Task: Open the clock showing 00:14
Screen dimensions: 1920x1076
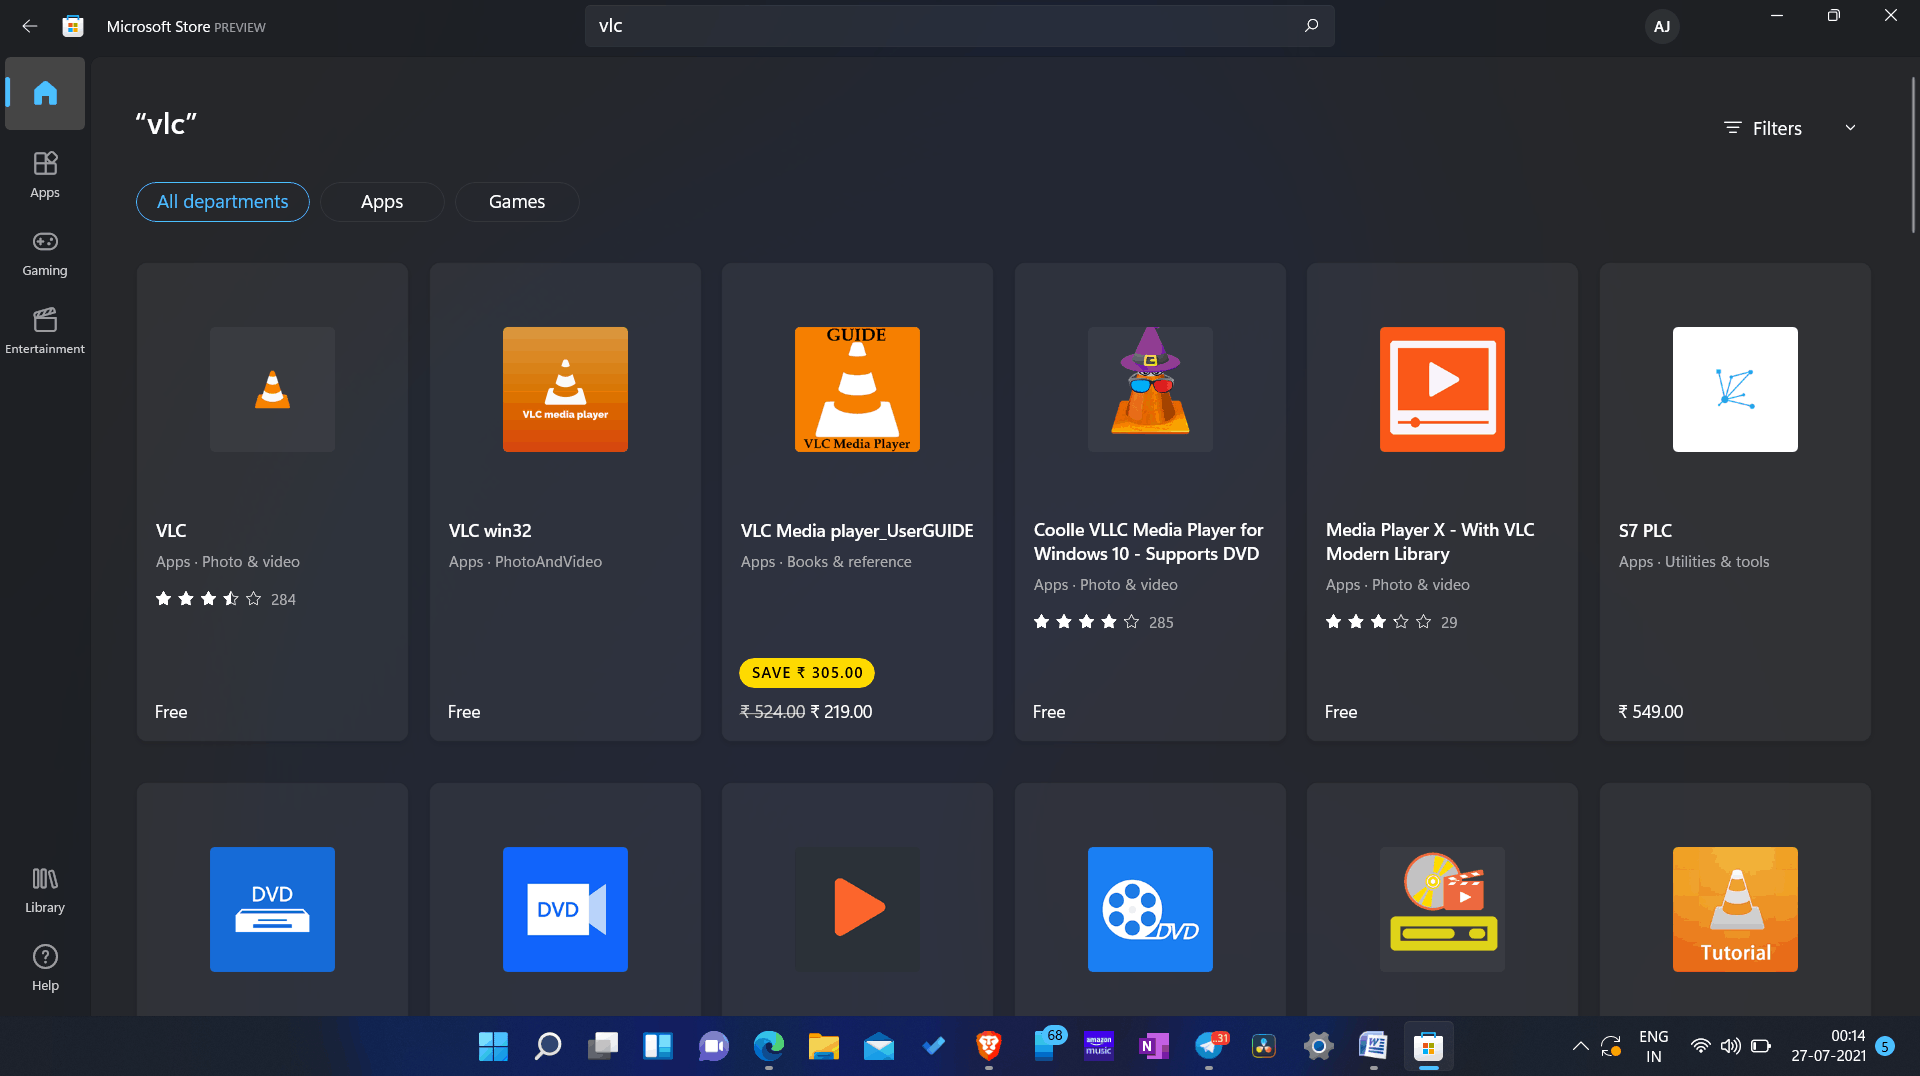Action: (1829, 1046)
